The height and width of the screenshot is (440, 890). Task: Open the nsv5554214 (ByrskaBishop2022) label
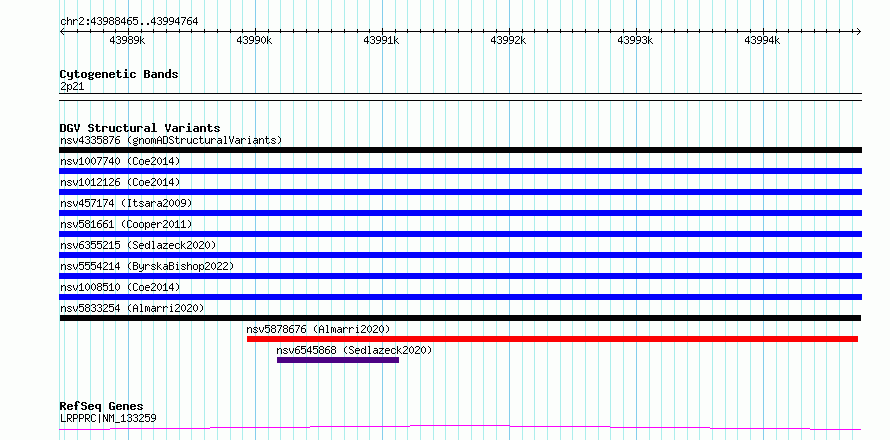click(x=147, y=266)
